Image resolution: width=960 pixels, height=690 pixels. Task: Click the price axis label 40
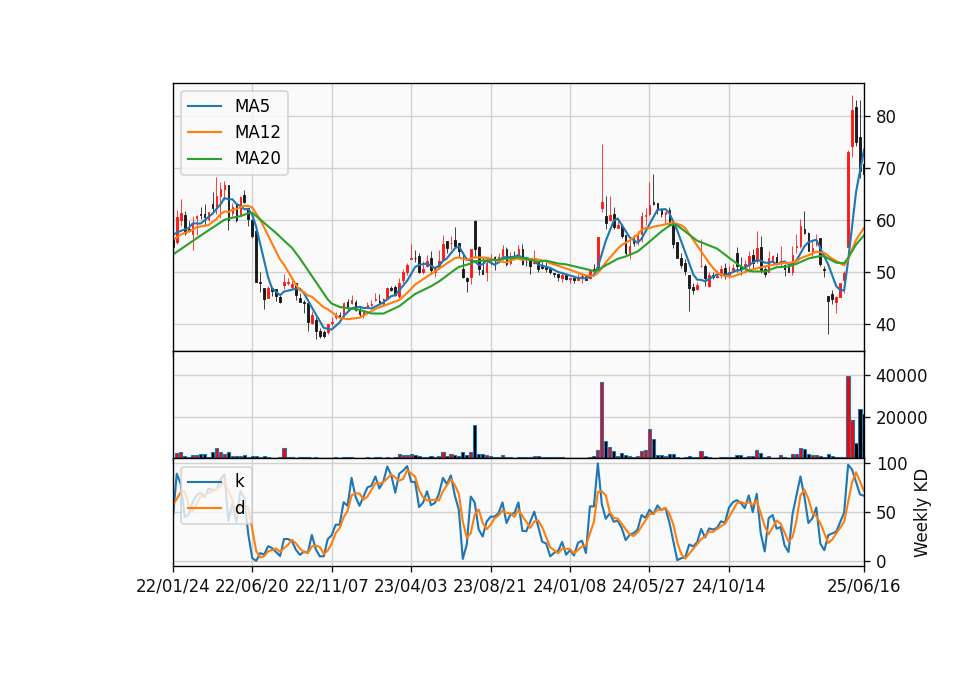885,324
